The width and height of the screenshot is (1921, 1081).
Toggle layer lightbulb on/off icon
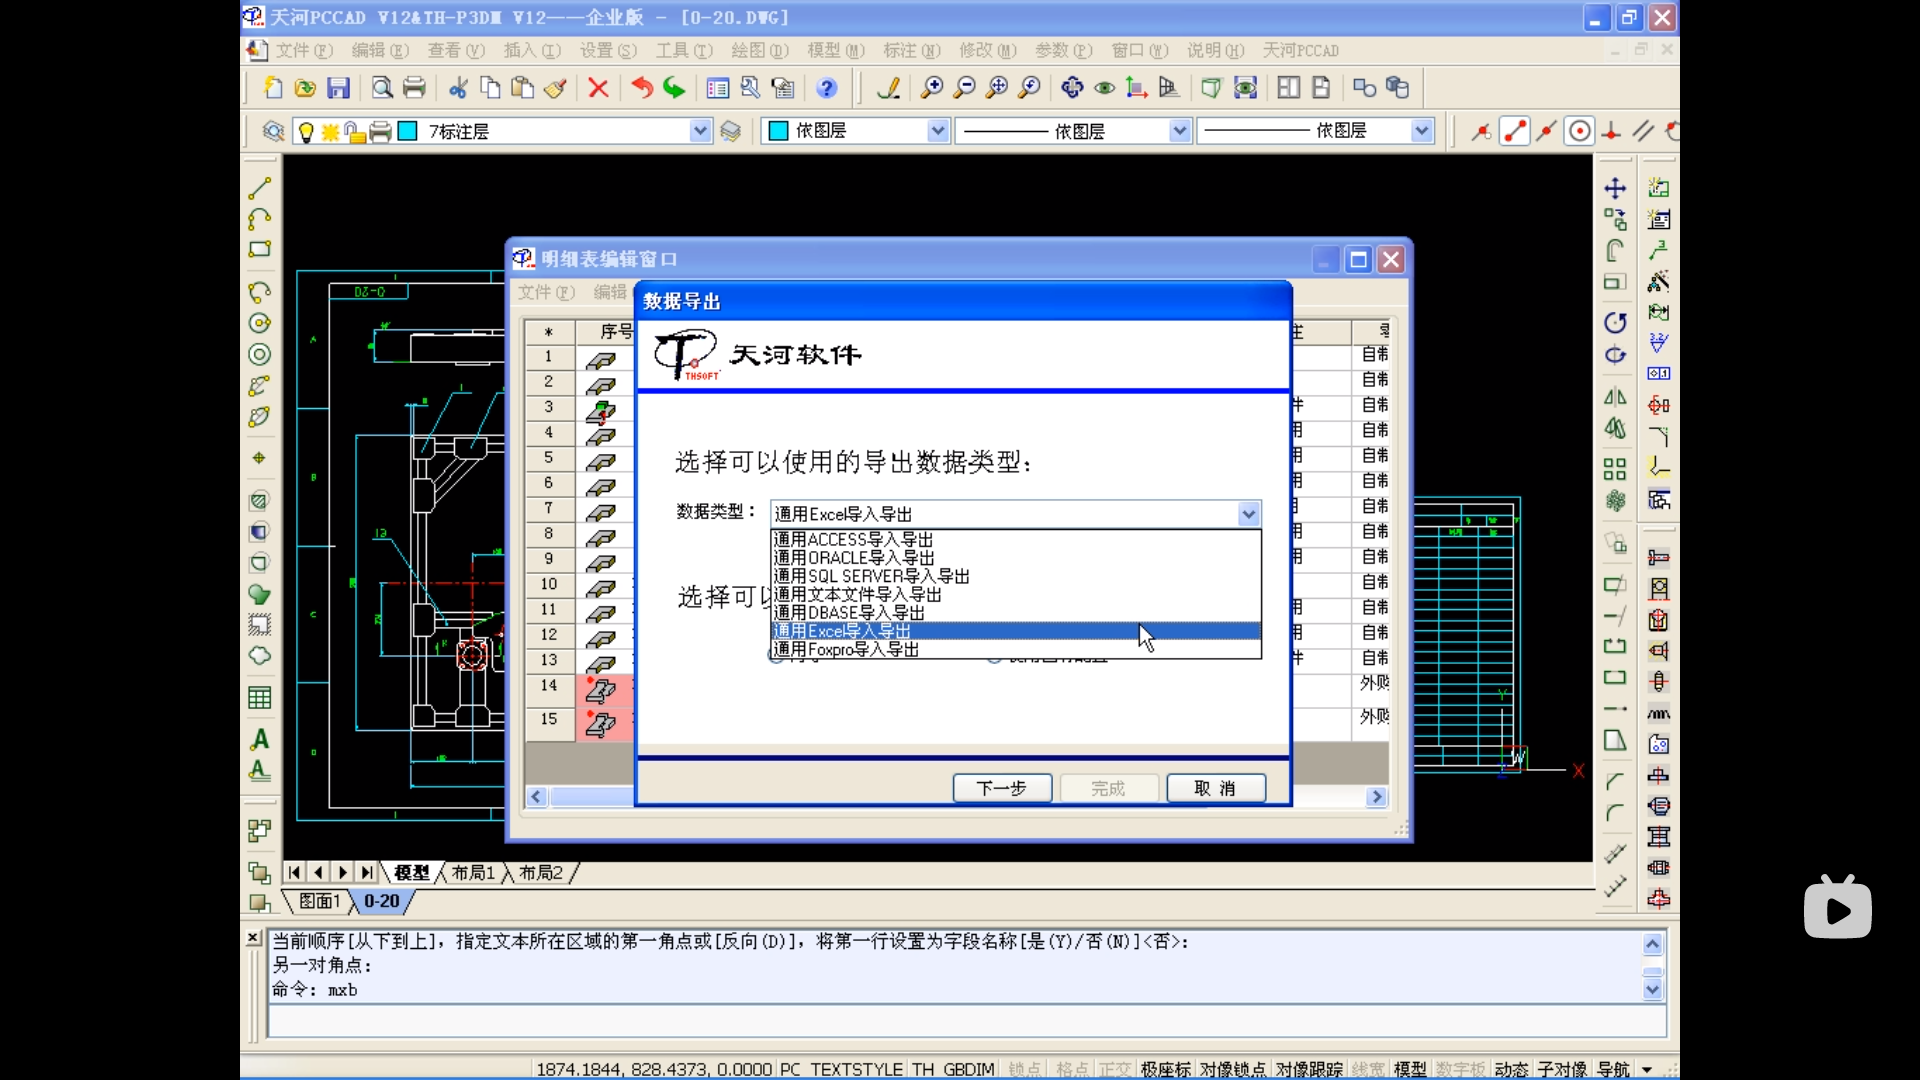click(x=306, y=131)
